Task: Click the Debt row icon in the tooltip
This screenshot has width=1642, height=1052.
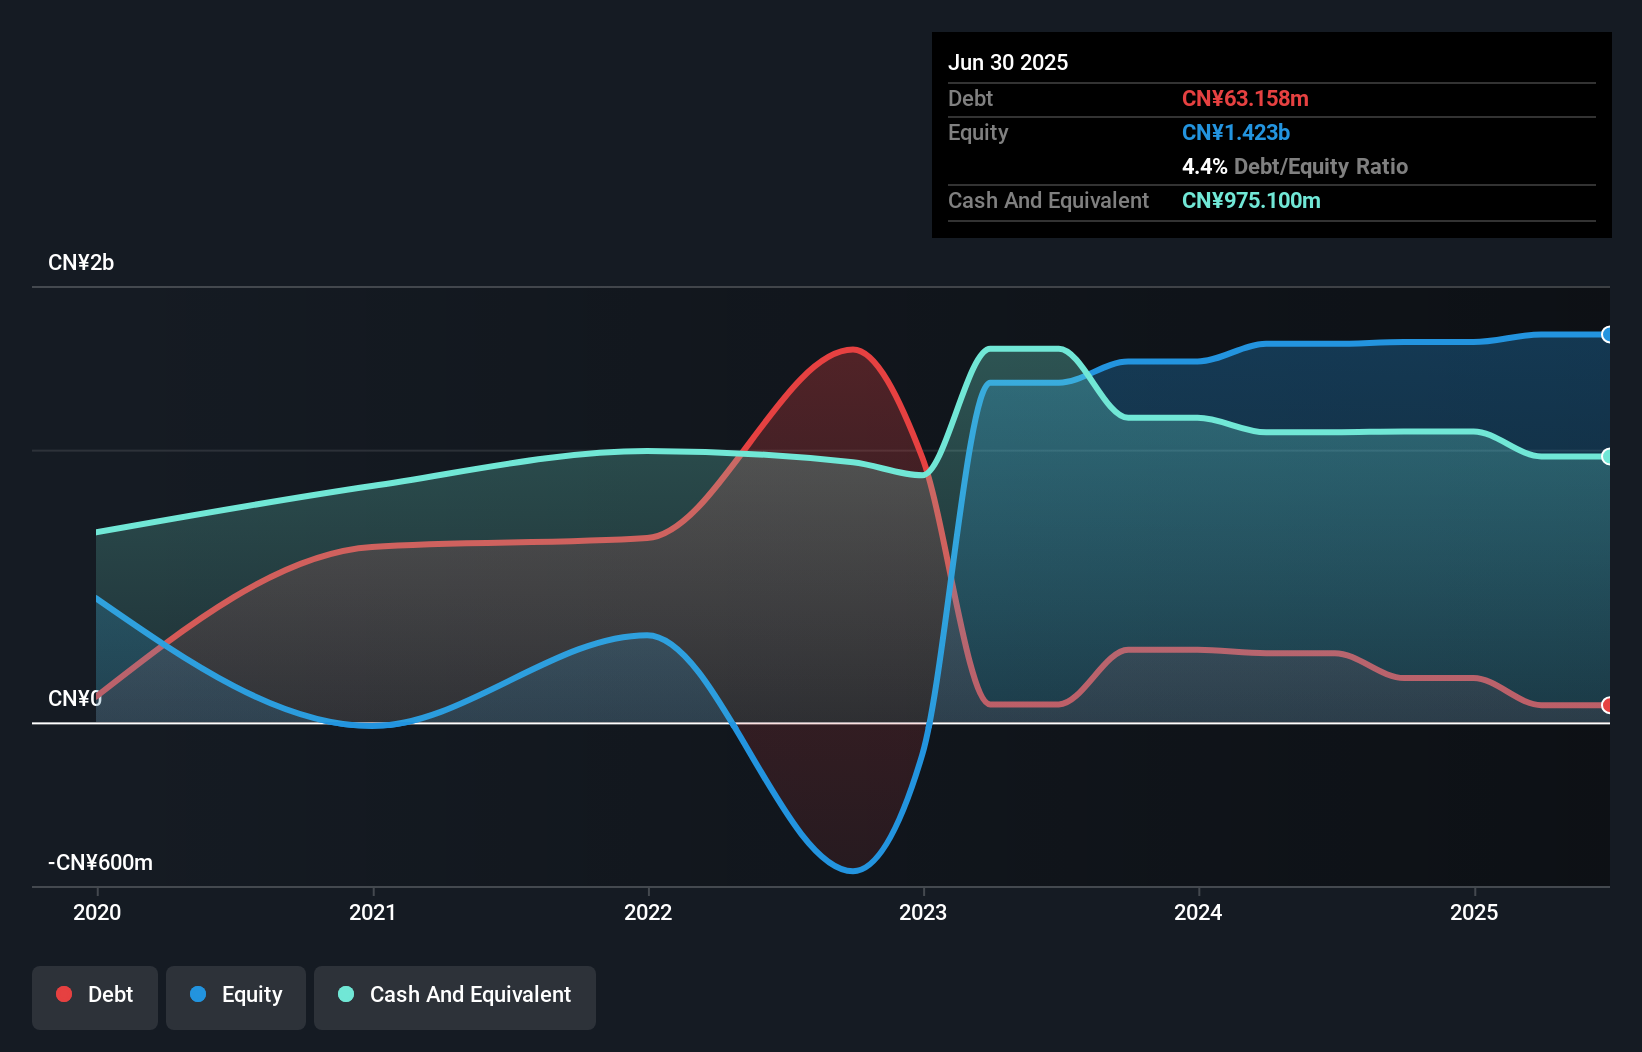Action: [x=969, y=99]
